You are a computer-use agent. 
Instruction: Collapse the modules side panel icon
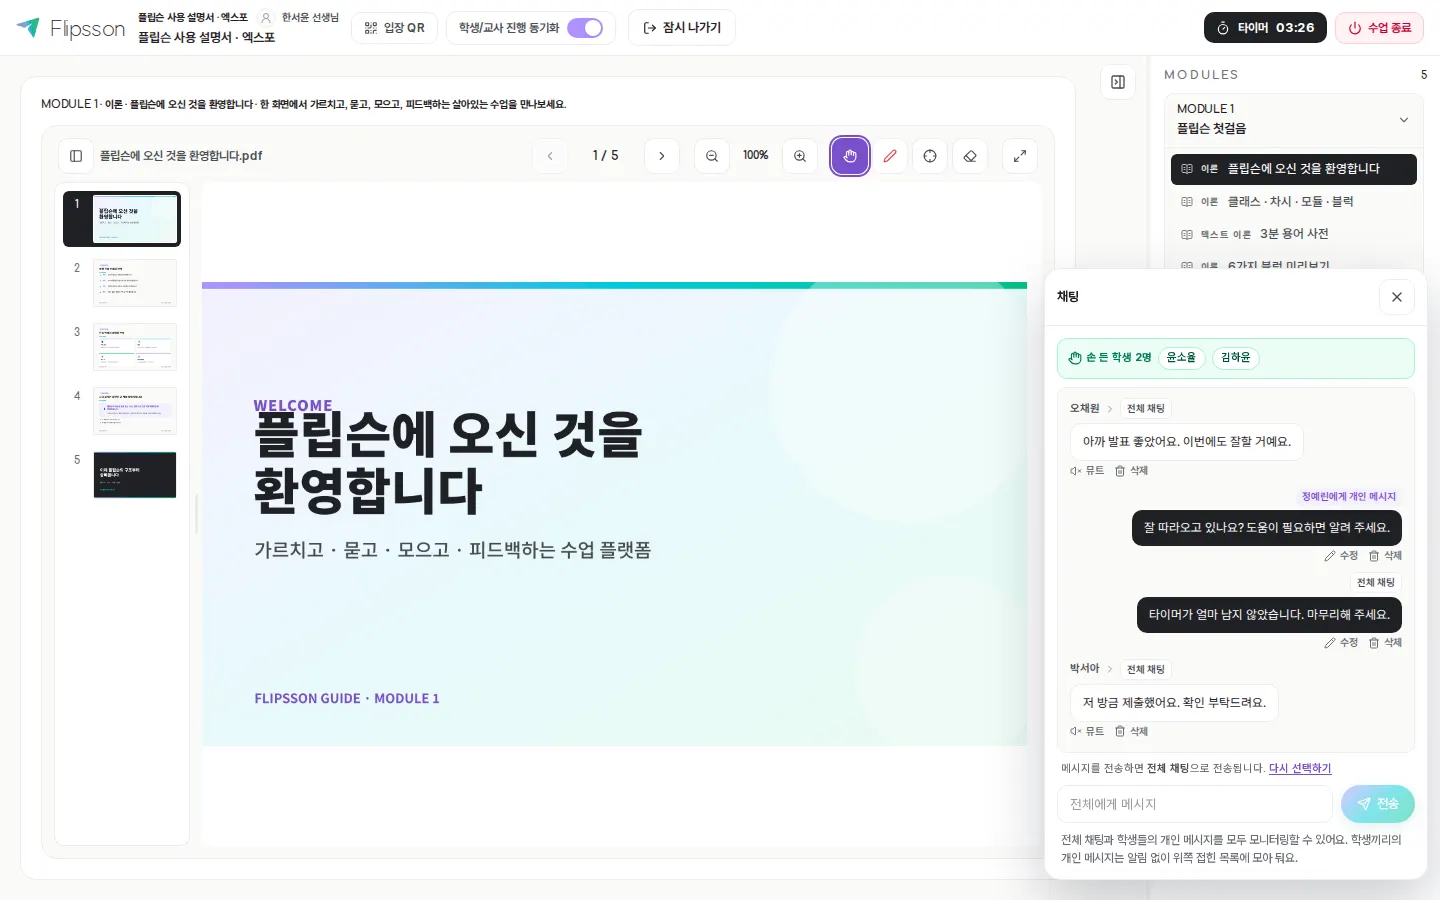click(x=1118, y=82)
